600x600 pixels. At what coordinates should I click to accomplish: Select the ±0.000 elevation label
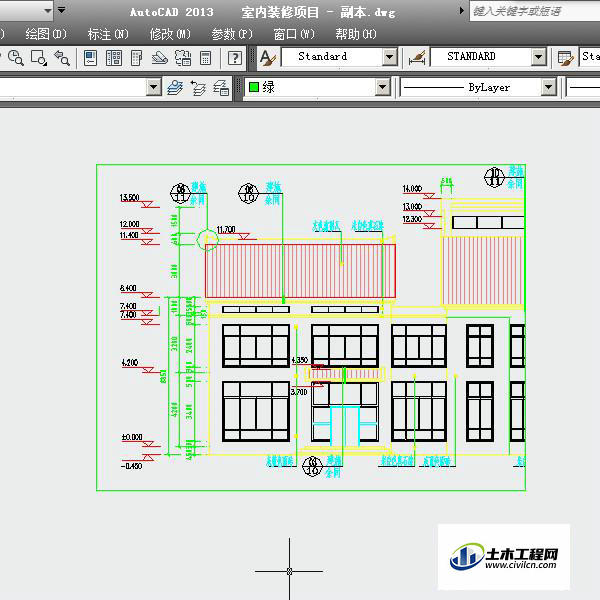[132, 437]
